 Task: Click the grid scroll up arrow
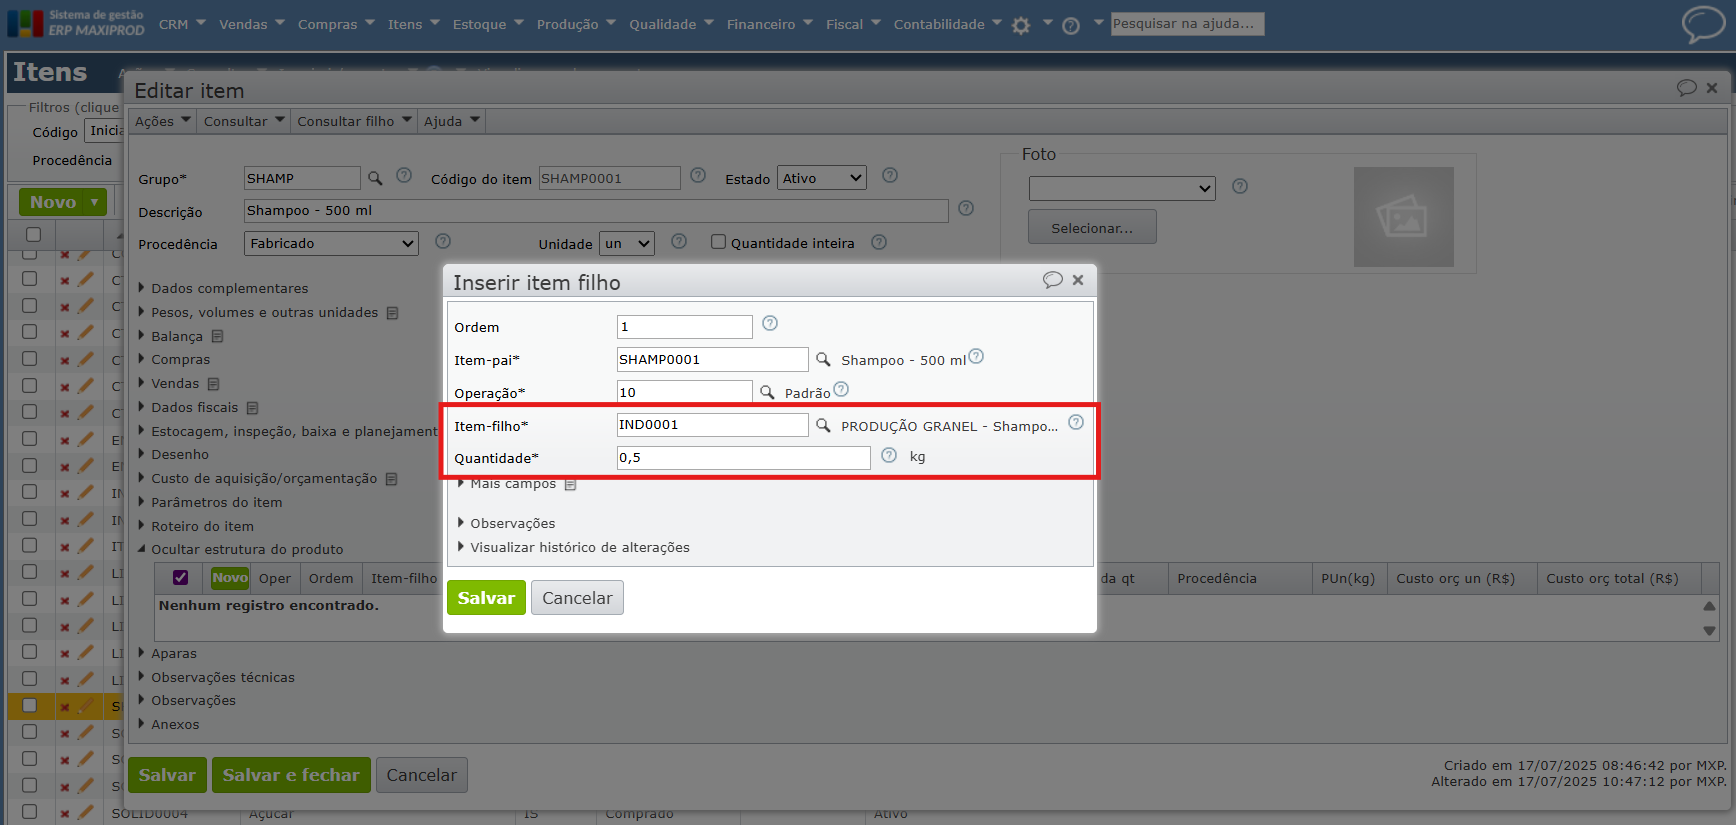pos(1709,606)
